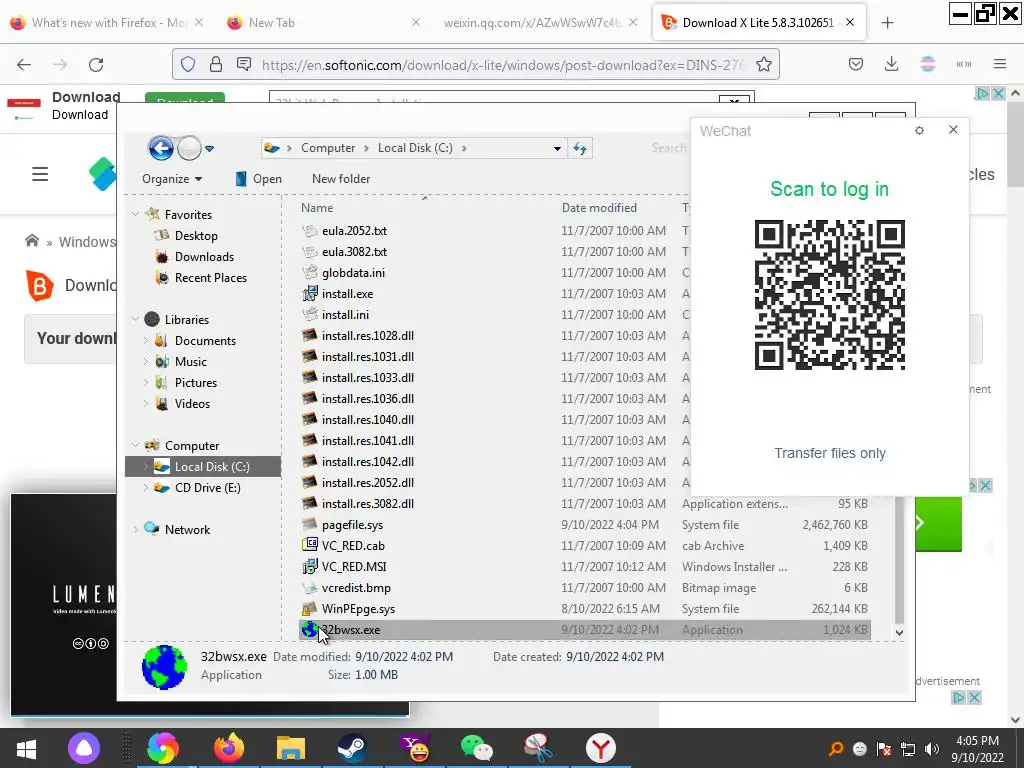Select Local Disk (C:) in navigation tree
The height and width of the screenshot is (768, 1024).
pyautogui.click(x=212, y=467)
